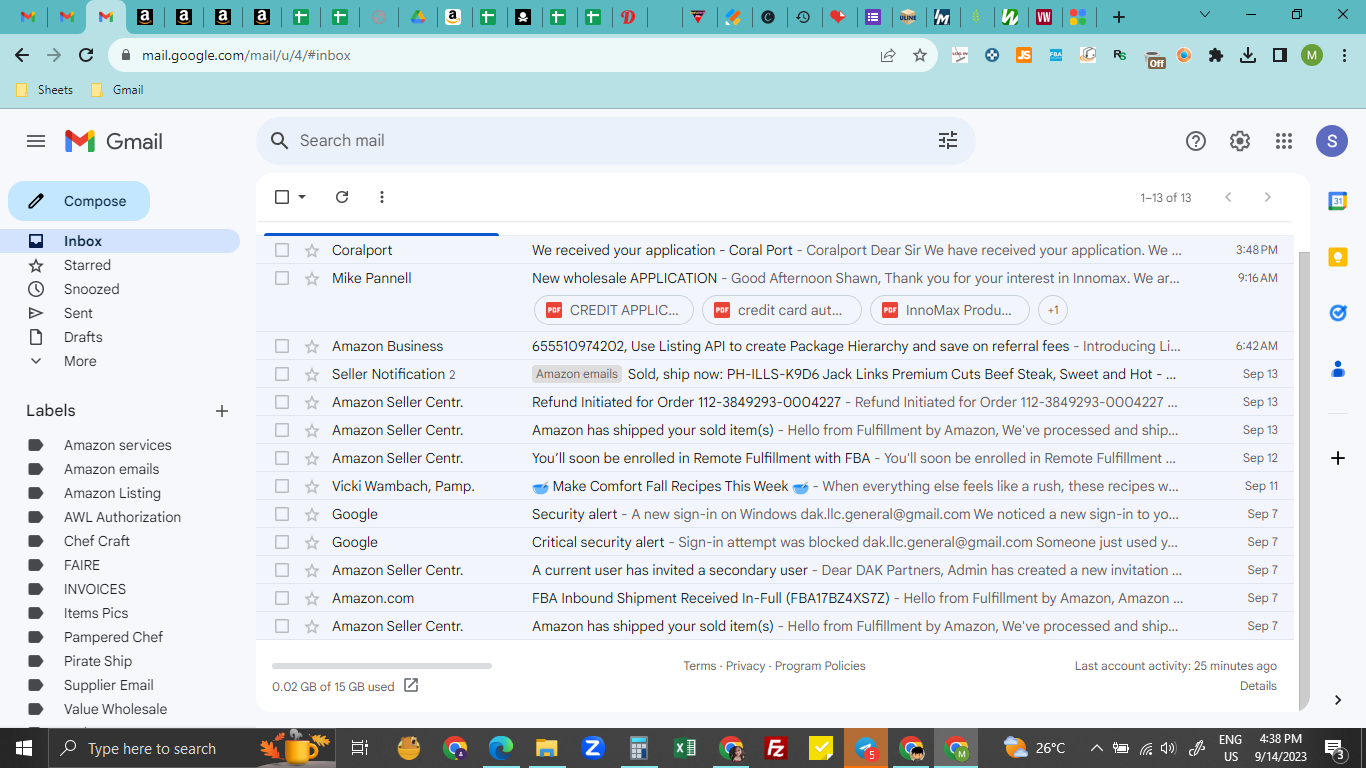Tick the Amazon Business email checkbox
Screen dimensions: 1366x768
click(282, 346)
